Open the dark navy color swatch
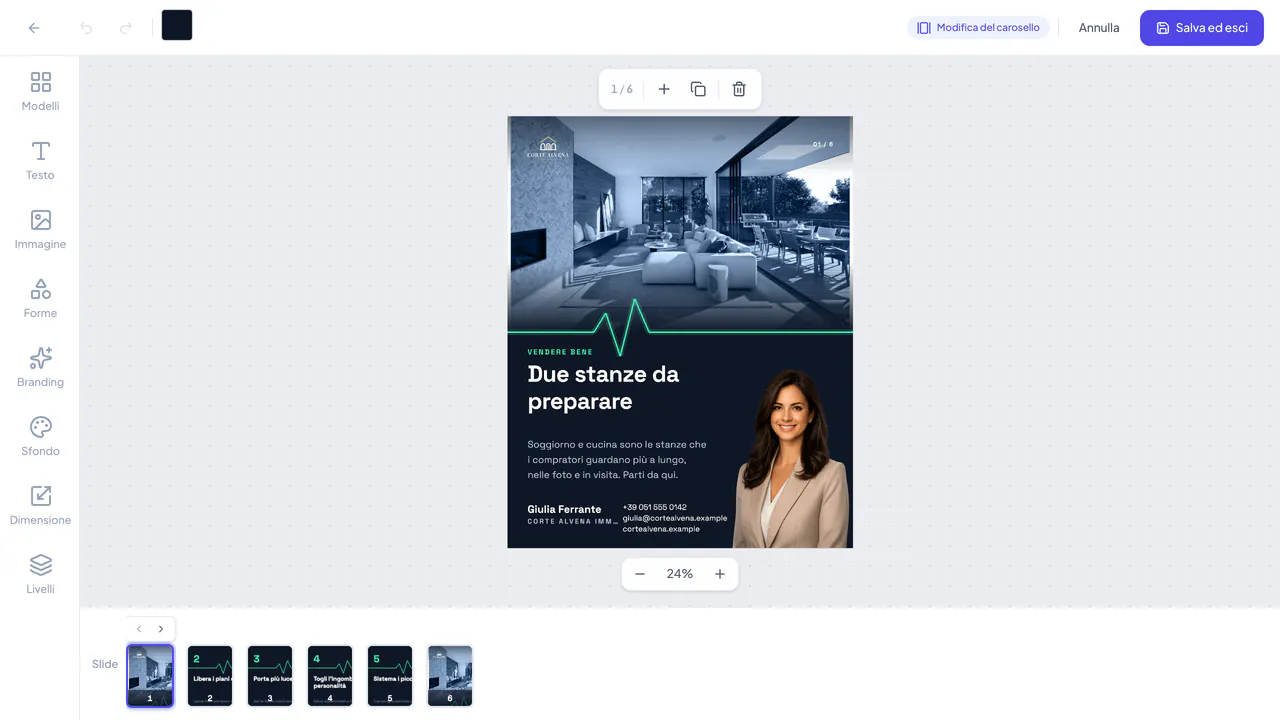Screen dimensions: 1280x720 click(177, 25)
